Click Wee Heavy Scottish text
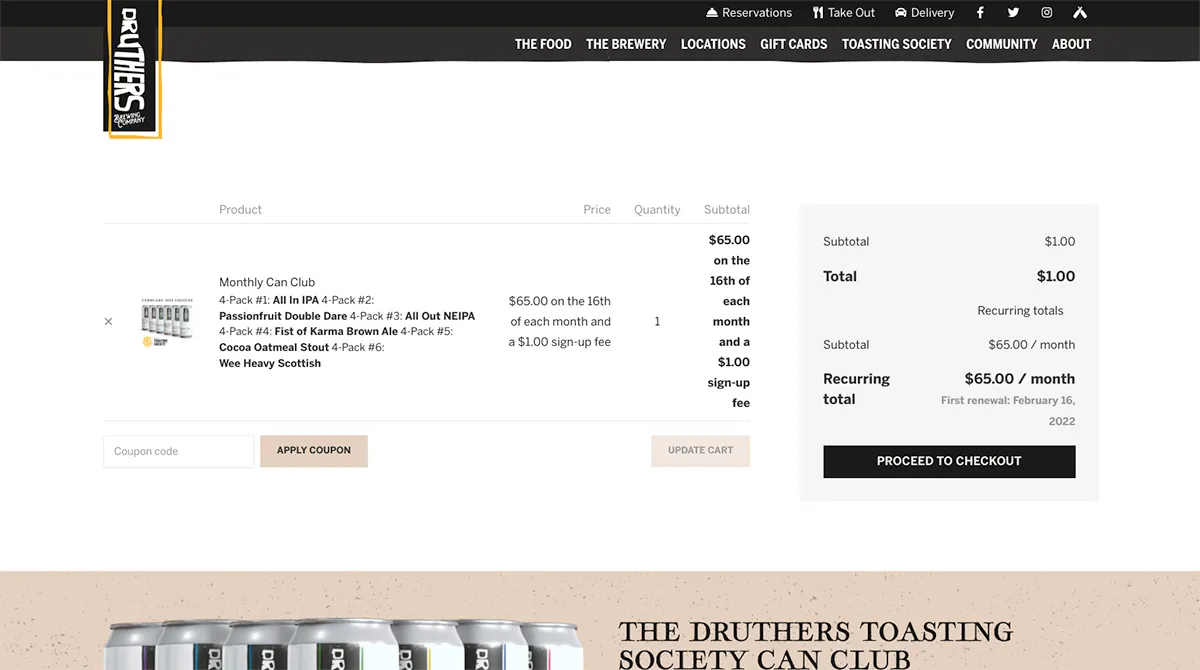Screen dimensions: 1200x670 point(270,364)
